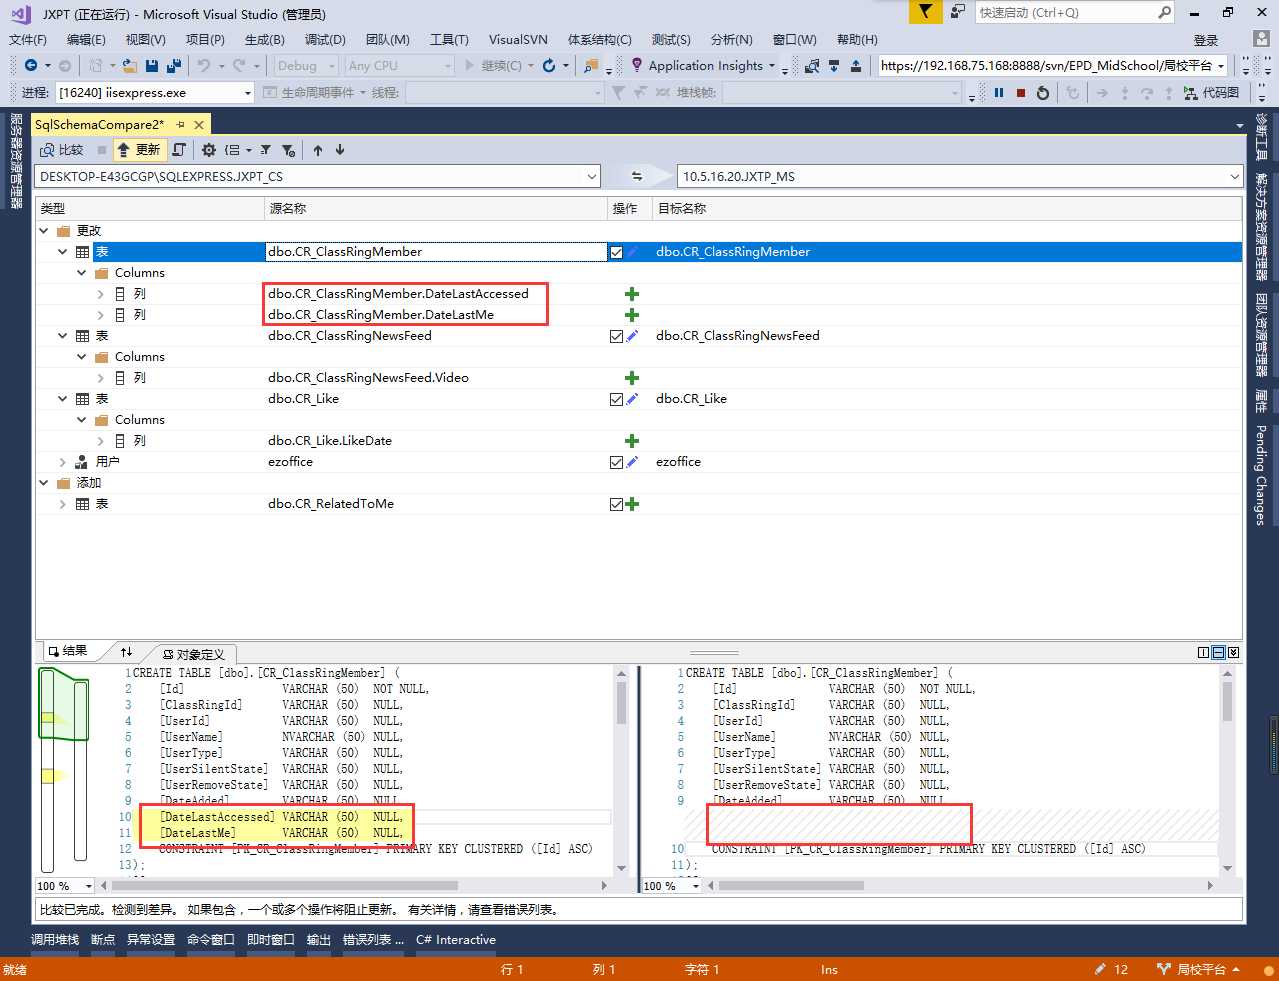Screen dimensions: 1279x981
Task: Open the C# Interactive bottom tab
Action: pos(456,940)
